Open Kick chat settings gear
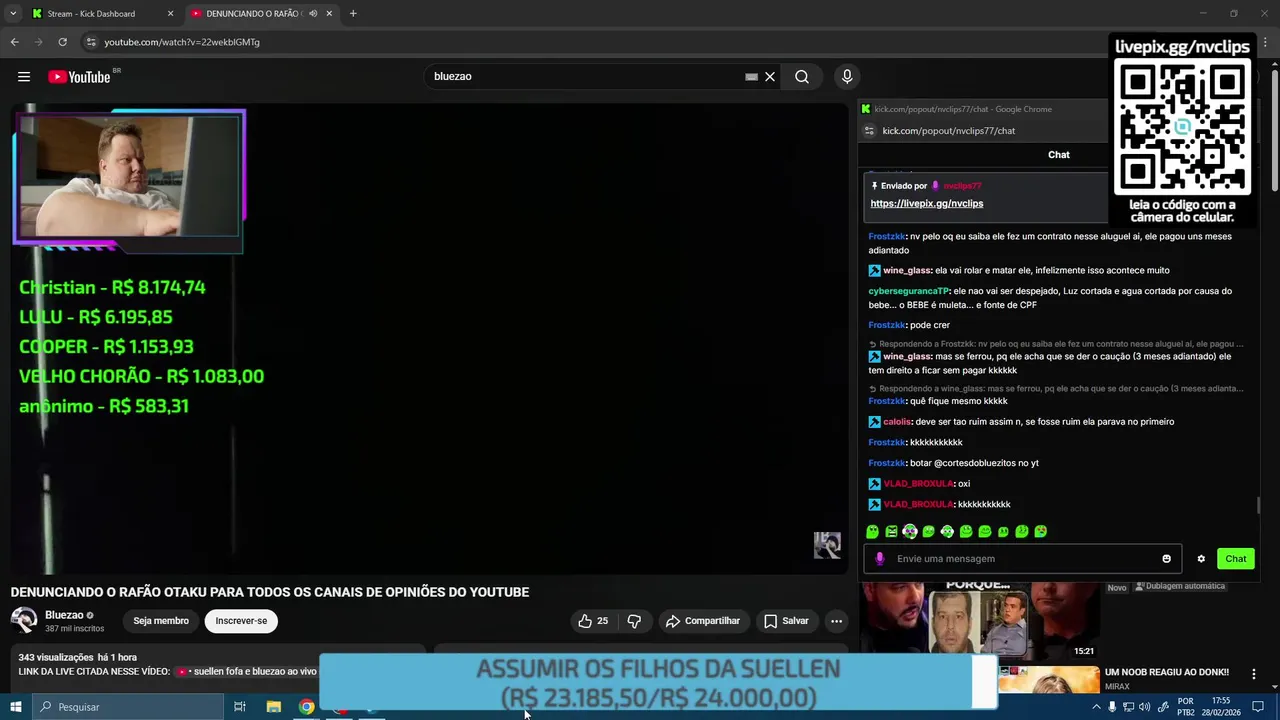The width and height of the screenshot is (1280, 720). pyautogui.click(x=1201, y=559)
